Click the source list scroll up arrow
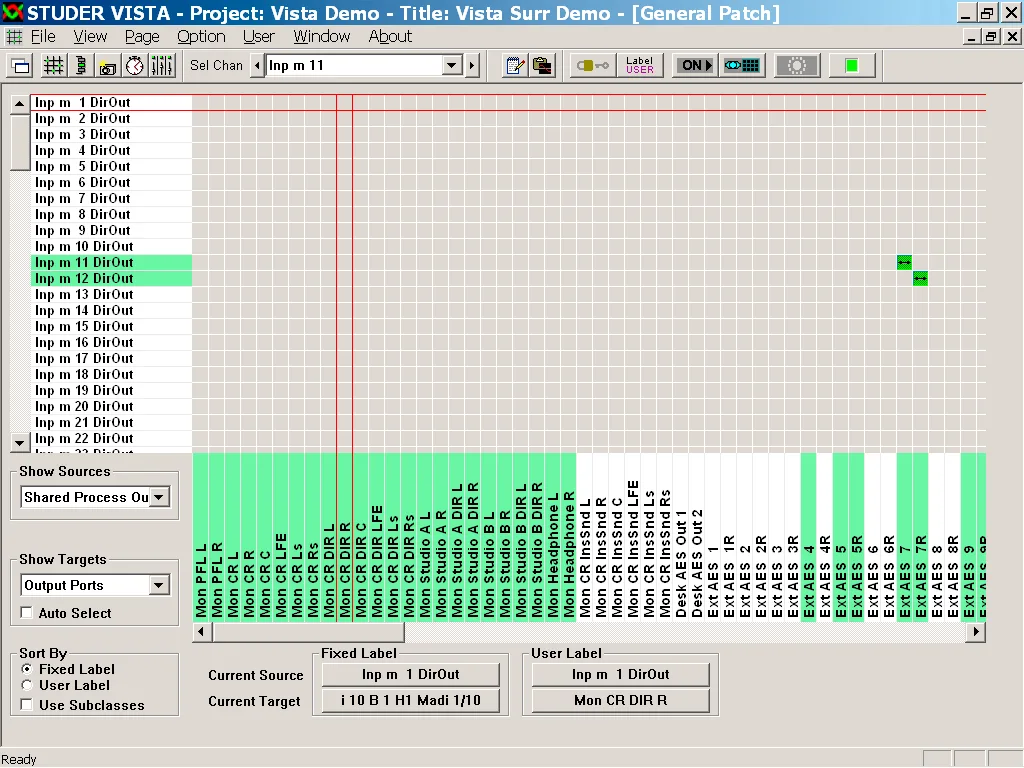Viewport: 1024px width, 768px height. 20,104
